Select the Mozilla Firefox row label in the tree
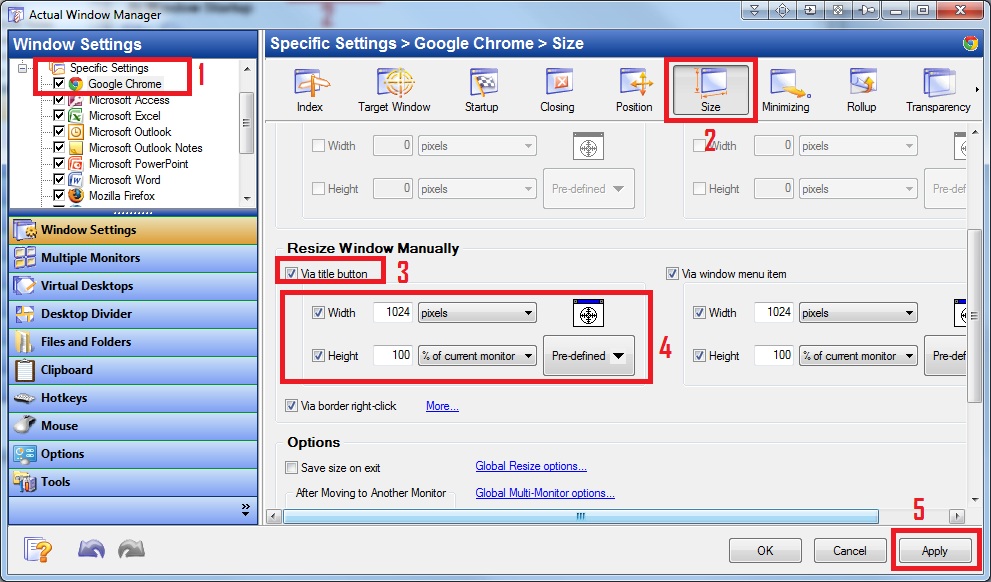Viewport: 991px width, 582px height. (x=122, y=196)
